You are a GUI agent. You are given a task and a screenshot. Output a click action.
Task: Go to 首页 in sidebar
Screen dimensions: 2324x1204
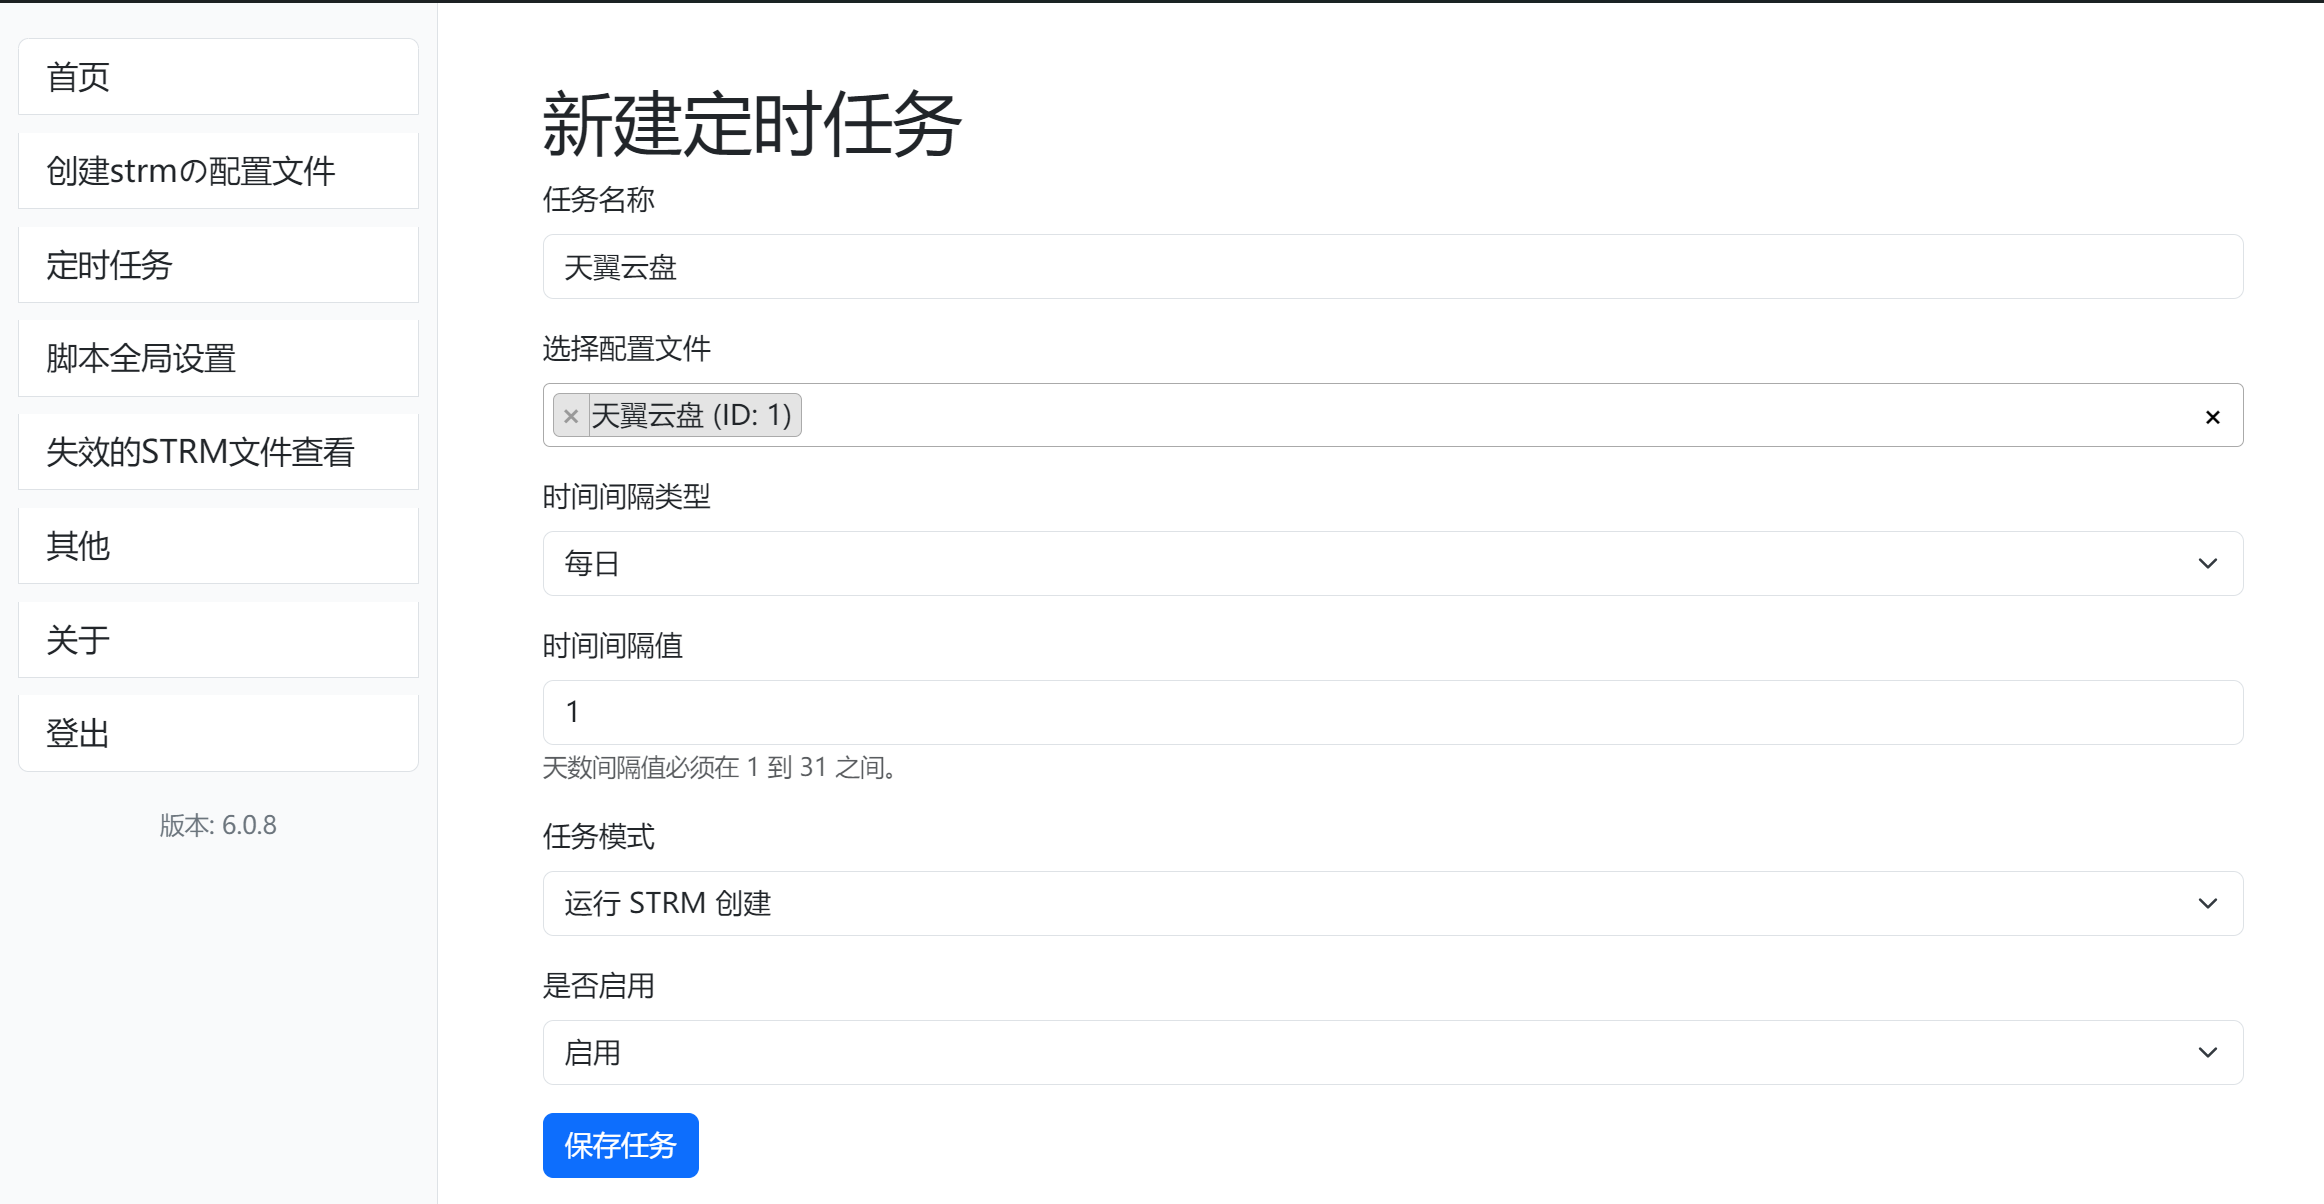[x=218, y=77]
